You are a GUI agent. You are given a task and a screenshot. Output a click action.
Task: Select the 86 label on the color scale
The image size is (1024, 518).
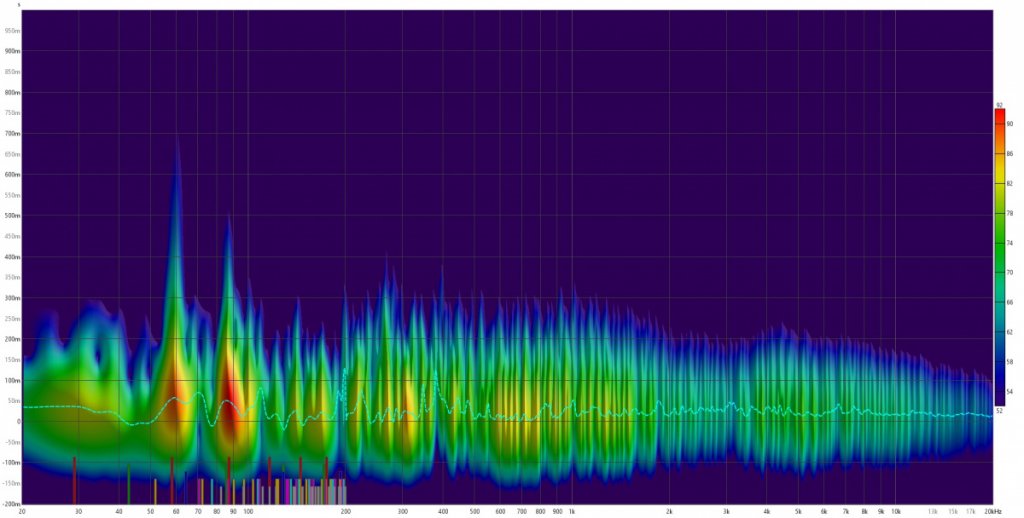coord(1010,154)
